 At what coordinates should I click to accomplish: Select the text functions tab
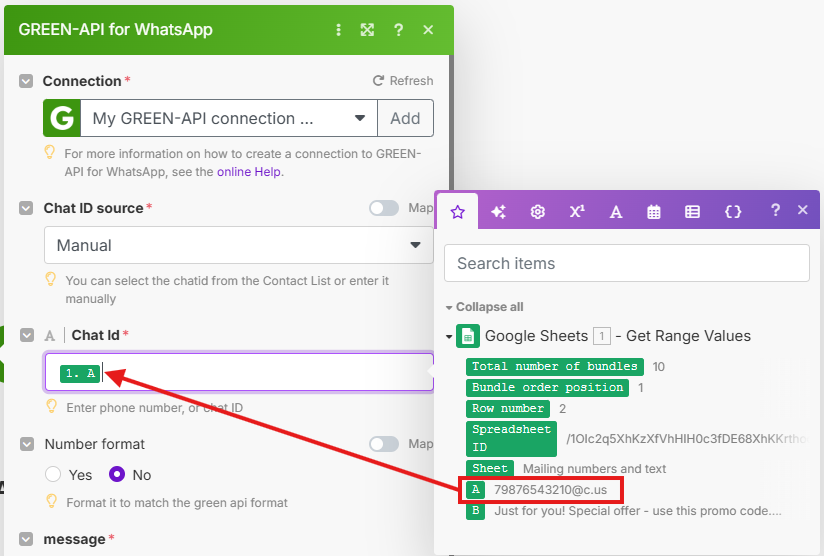[616, 211]
